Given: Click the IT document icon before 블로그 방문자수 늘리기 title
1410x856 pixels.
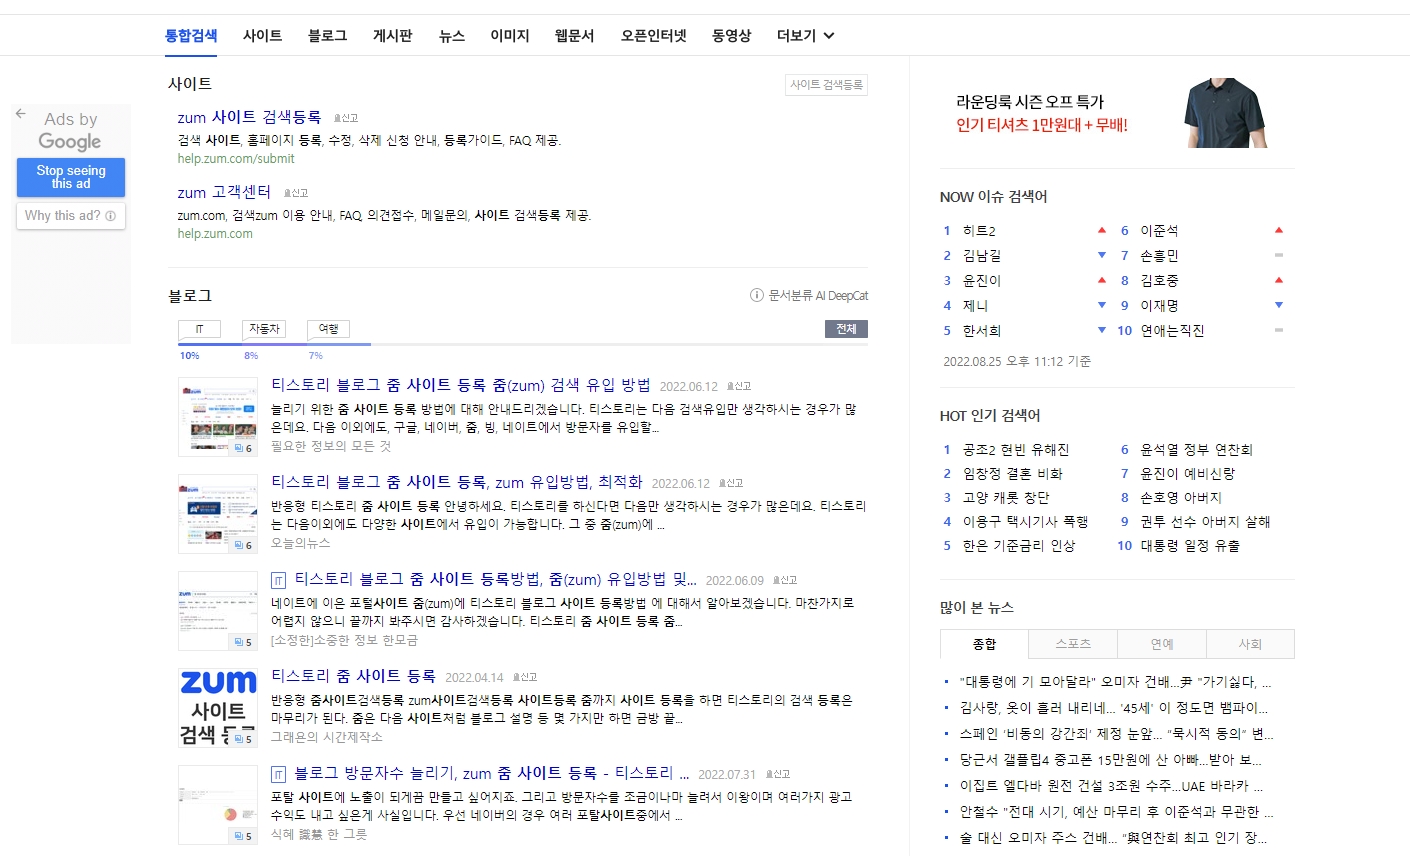Looking at the screenshot, I should click(279, 774).
